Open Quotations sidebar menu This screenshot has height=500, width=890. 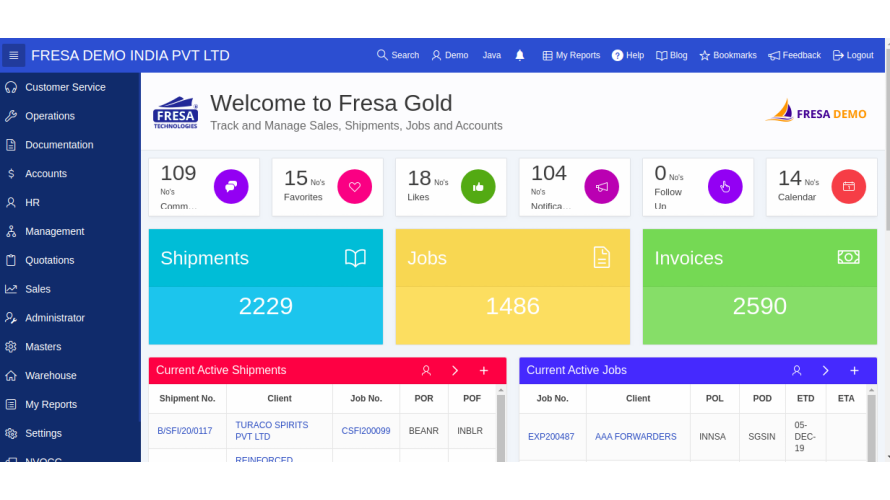click(x=70, y=260)
